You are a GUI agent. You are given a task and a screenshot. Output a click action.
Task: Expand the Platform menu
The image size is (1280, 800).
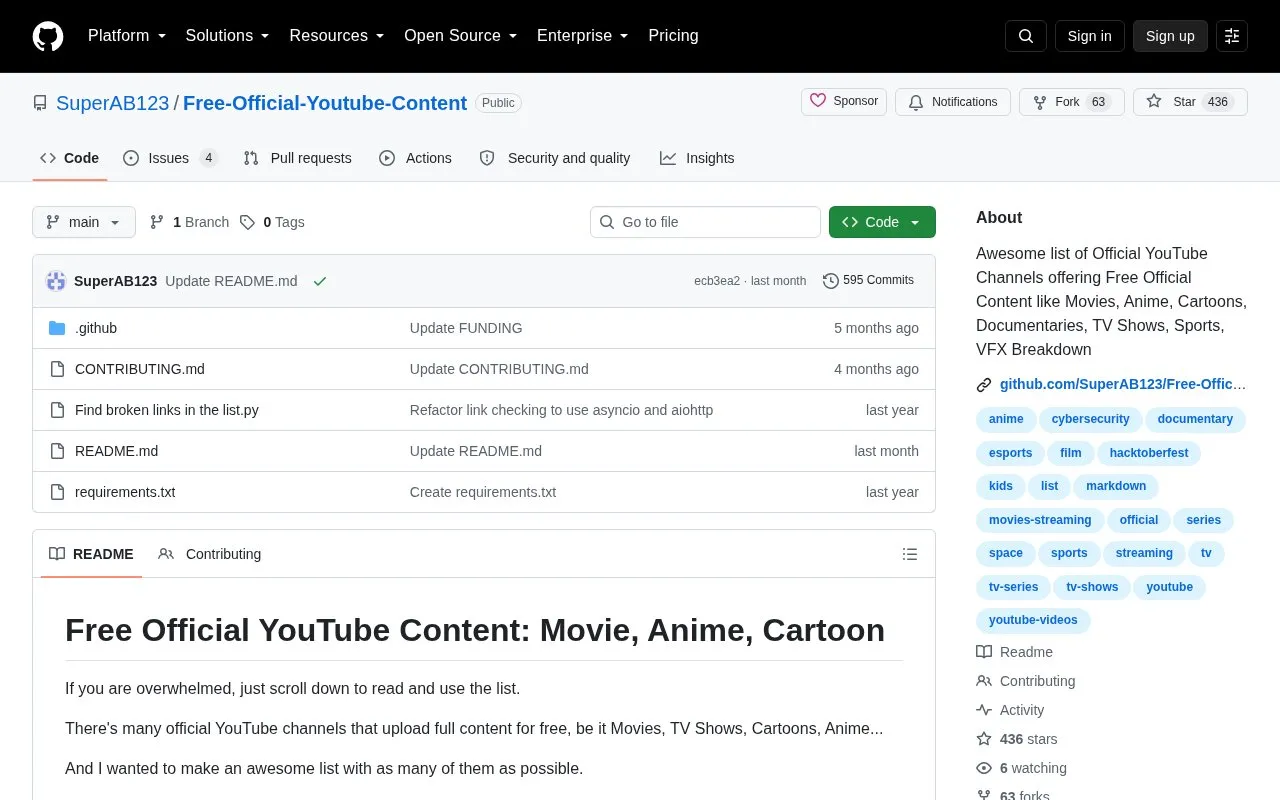(x=127, y=36)
